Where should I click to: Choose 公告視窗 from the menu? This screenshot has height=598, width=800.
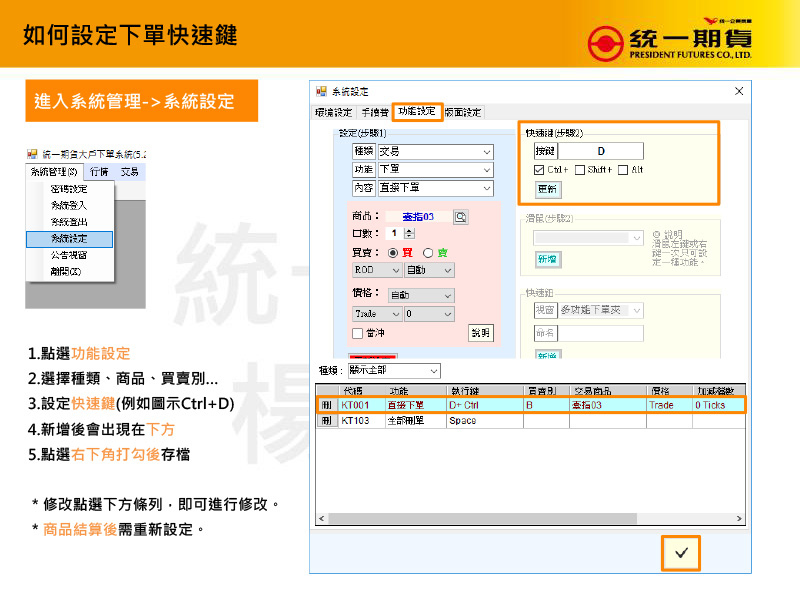pos(69,255)
